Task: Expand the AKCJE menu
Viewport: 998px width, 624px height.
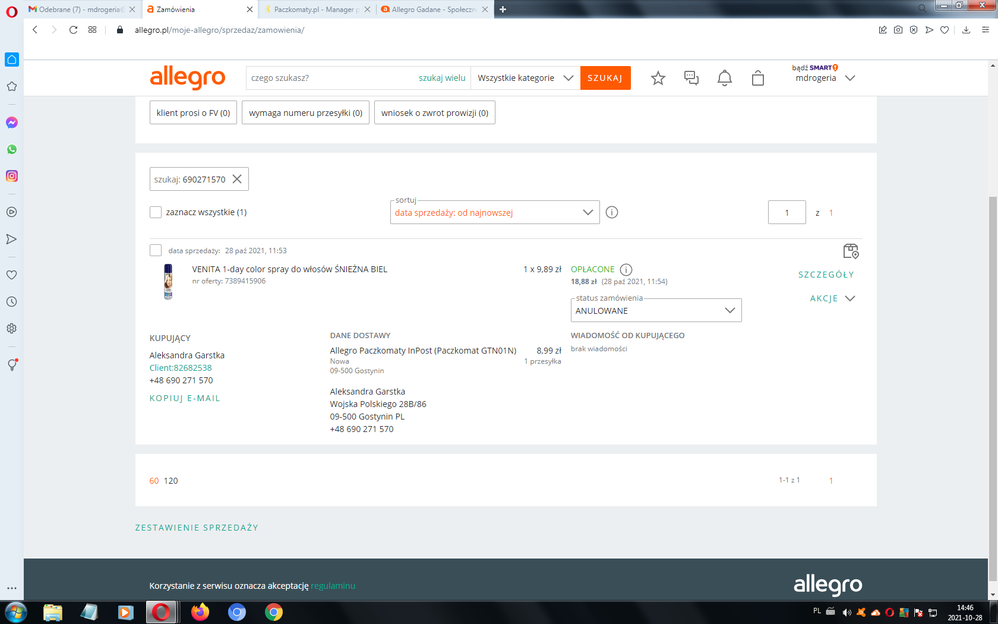Action: (833, 299)
